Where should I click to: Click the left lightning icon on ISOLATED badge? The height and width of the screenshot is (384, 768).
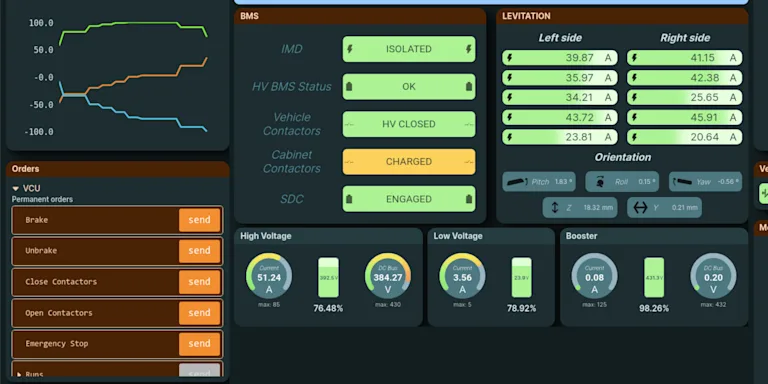[349, 49]
